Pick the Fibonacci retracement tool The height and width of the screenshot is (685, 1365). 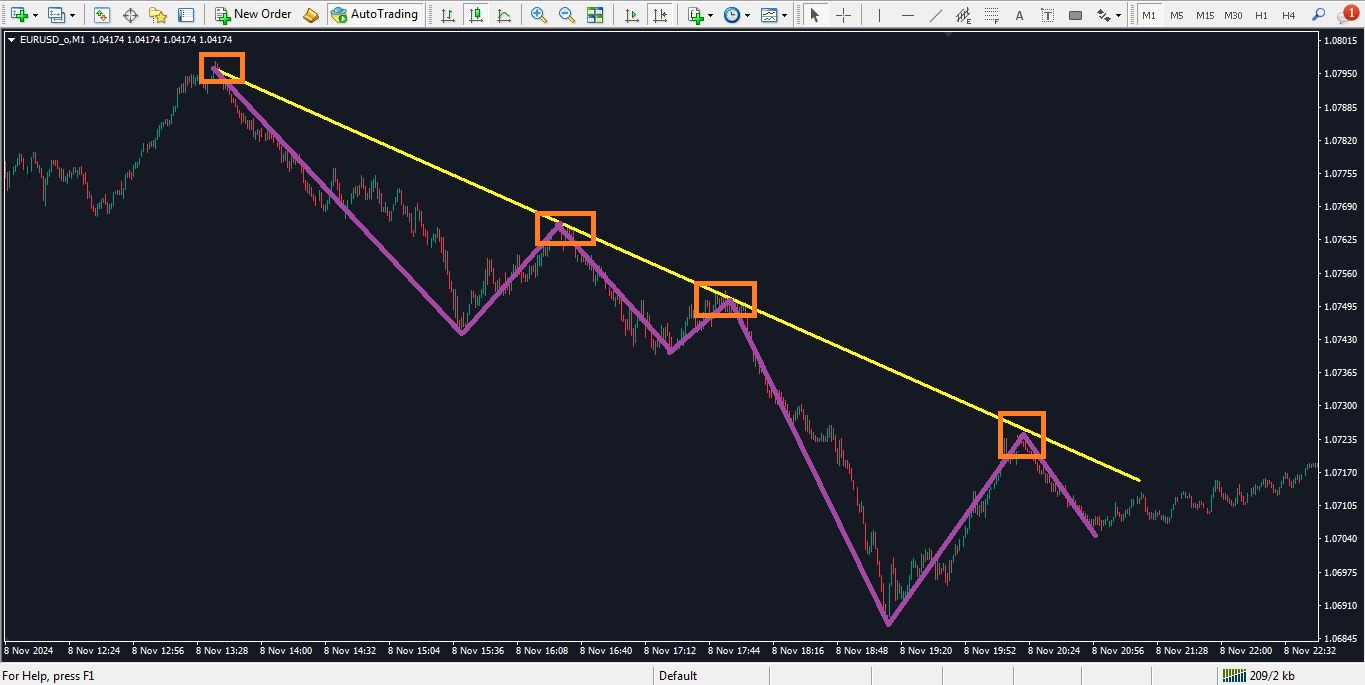point(991,15)
